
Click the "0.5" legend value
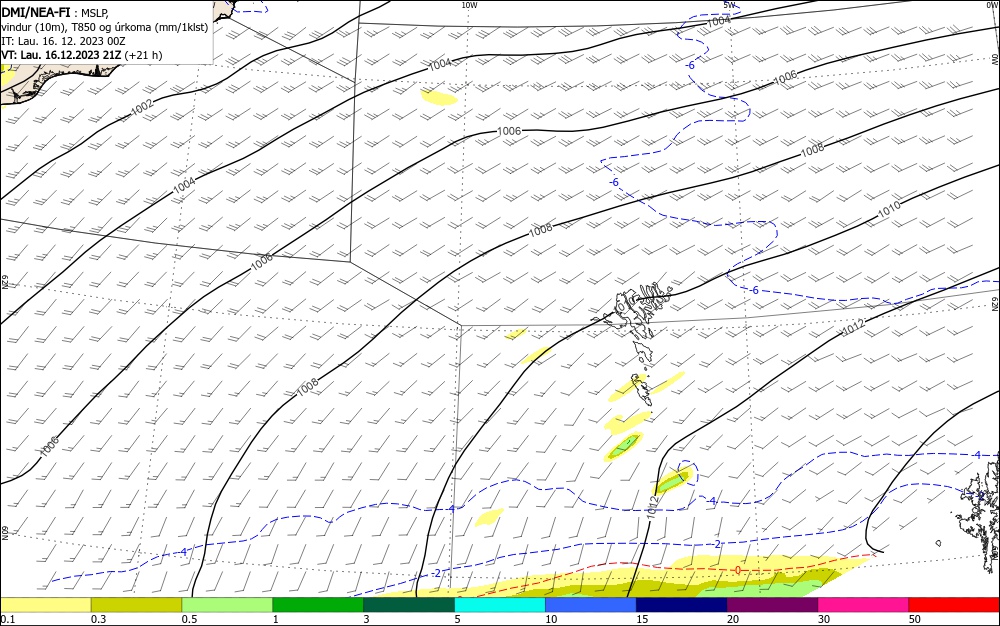pyautogui.click(x=189, y=620)
